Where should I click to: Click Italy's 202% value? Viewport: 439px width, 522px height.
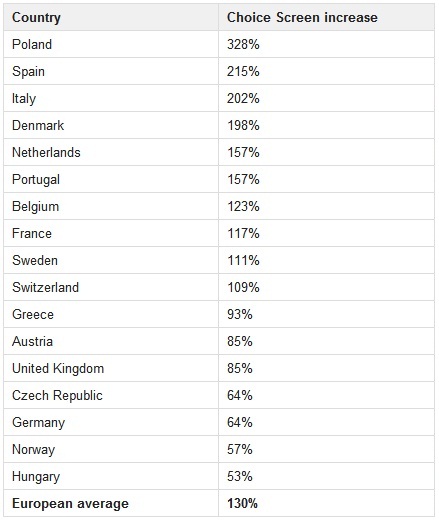click(243, 98)
